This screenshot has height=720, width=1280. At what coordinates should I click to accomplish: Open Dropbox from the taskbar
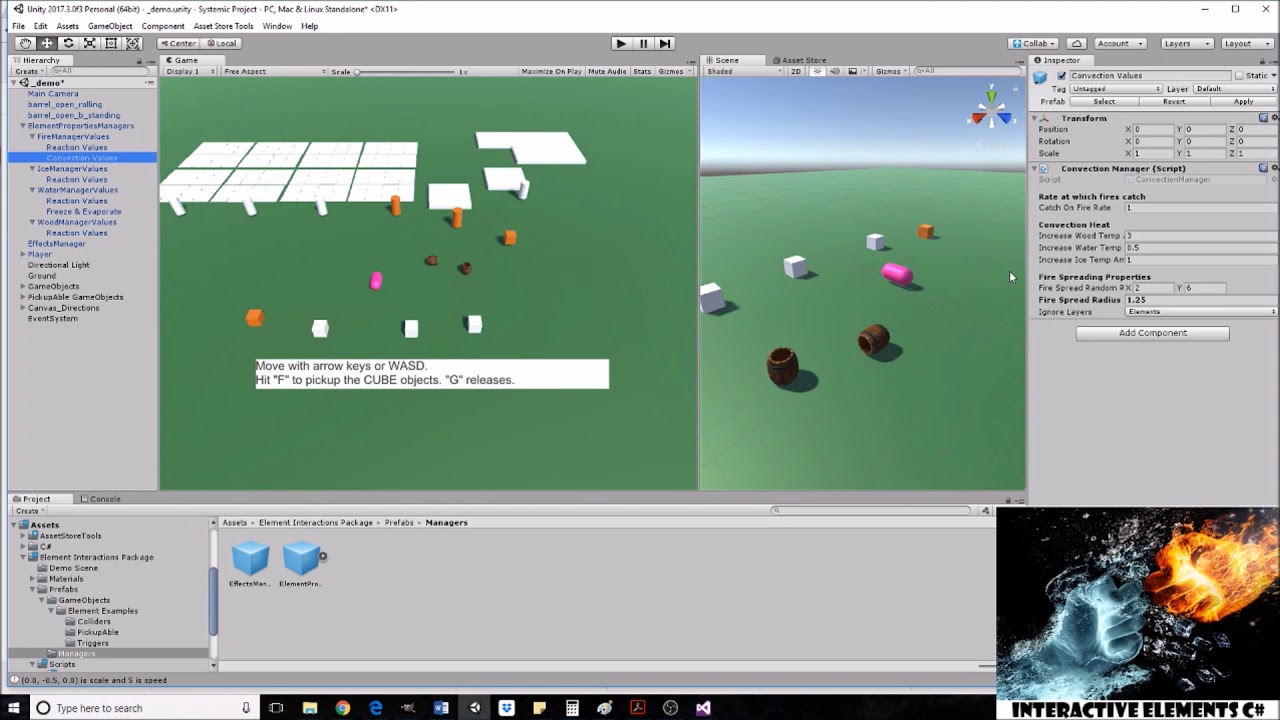[506, 708]
